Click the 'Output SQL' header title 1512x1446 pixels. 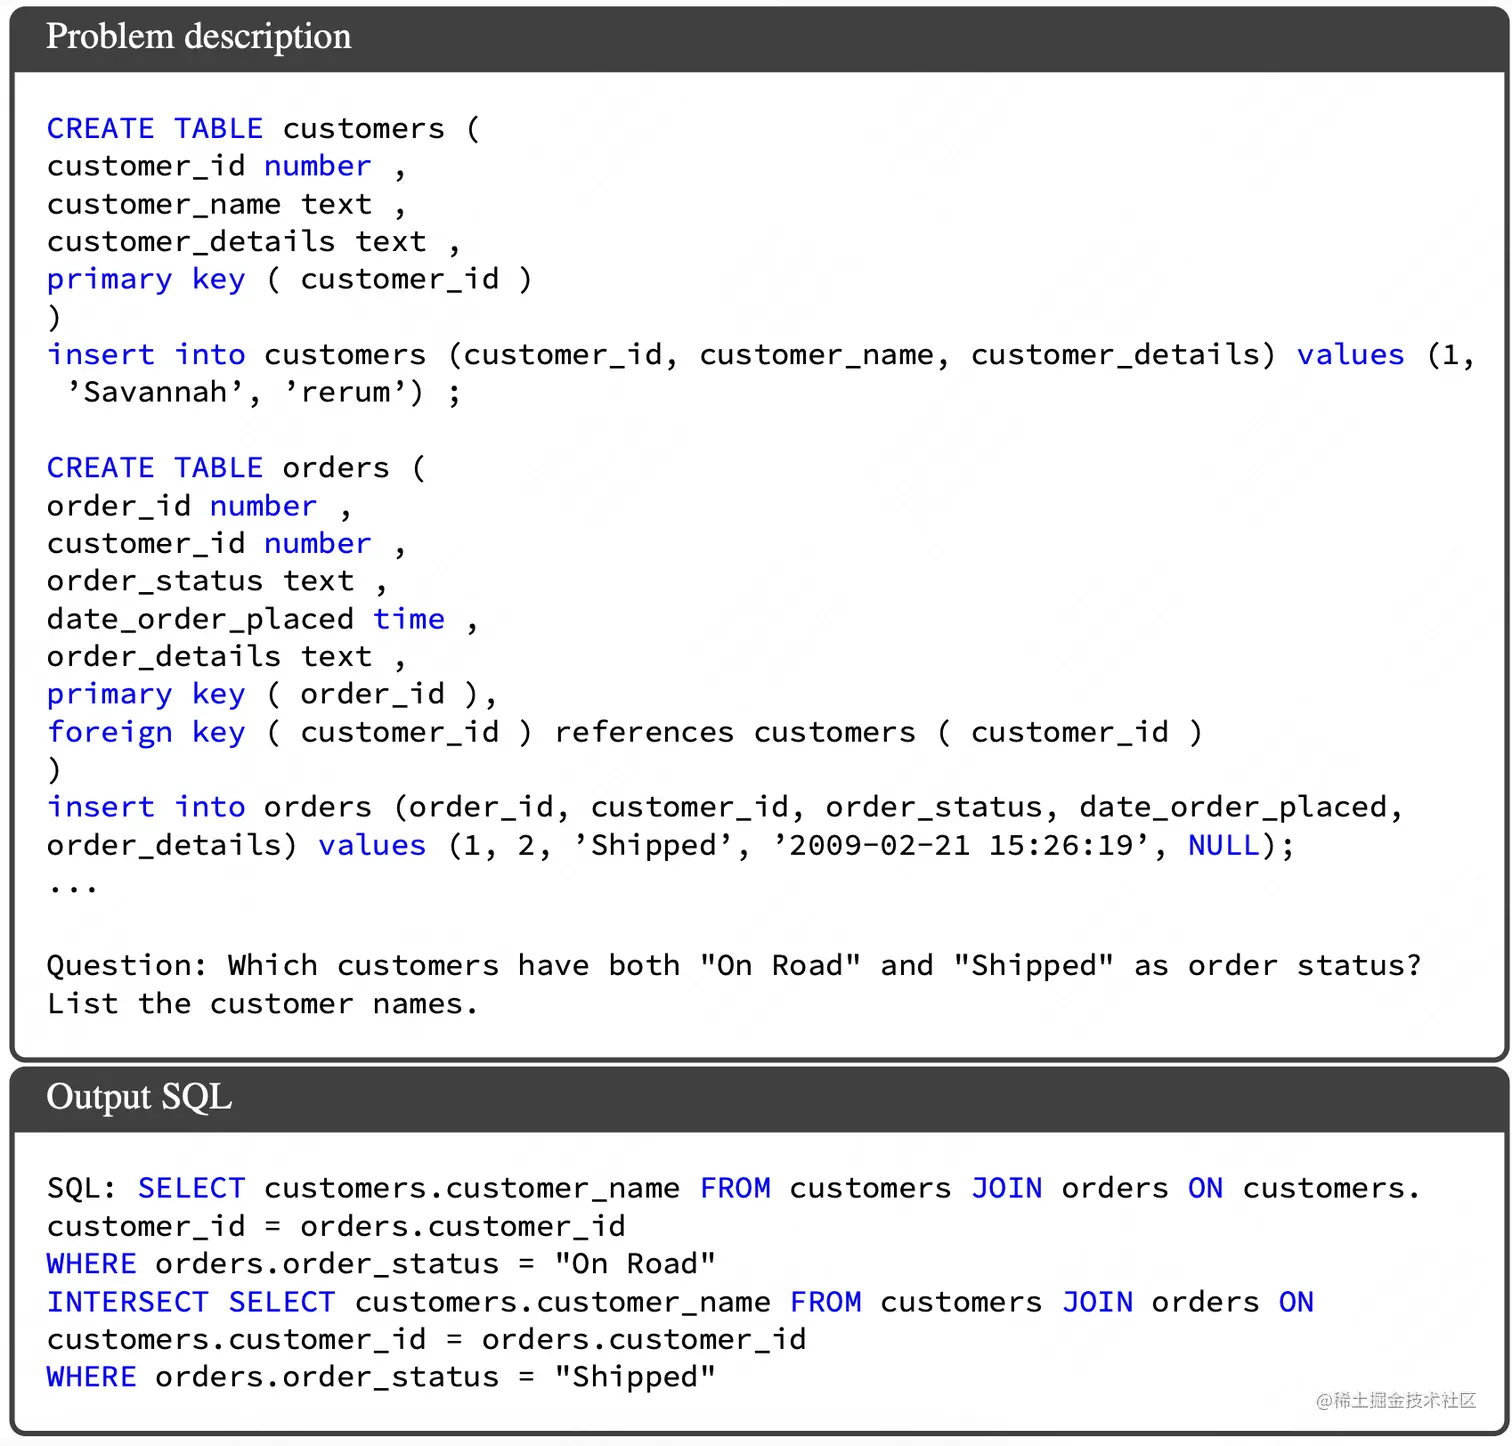pos(139,1097)
